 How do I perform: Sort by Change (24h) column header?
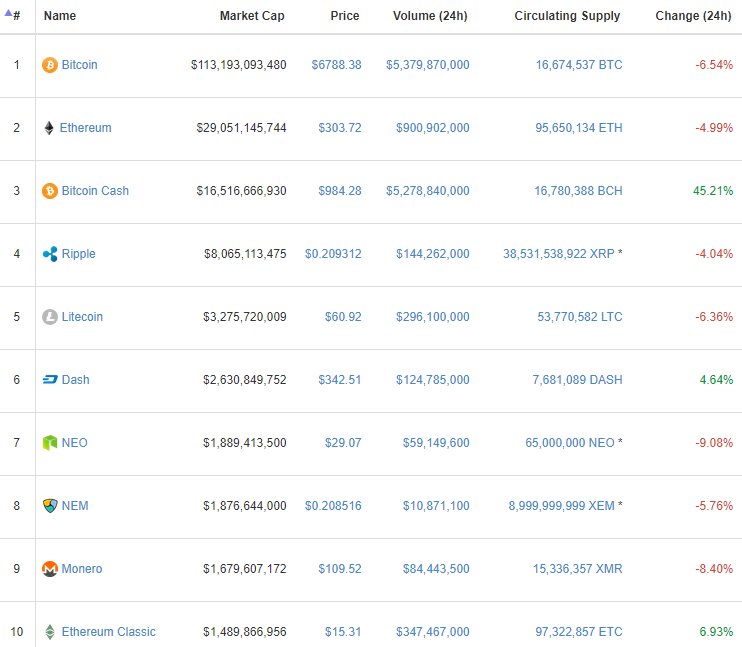pos(693,16)
